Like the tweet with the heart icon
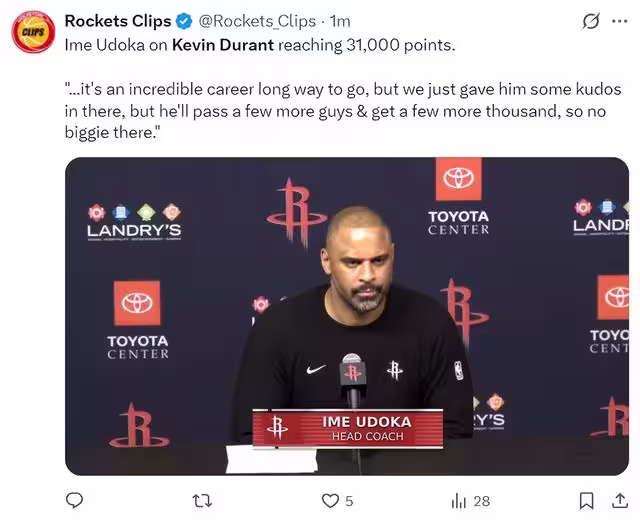The height and width of the screenshot is (520, 640). click(x=330, y=501)
